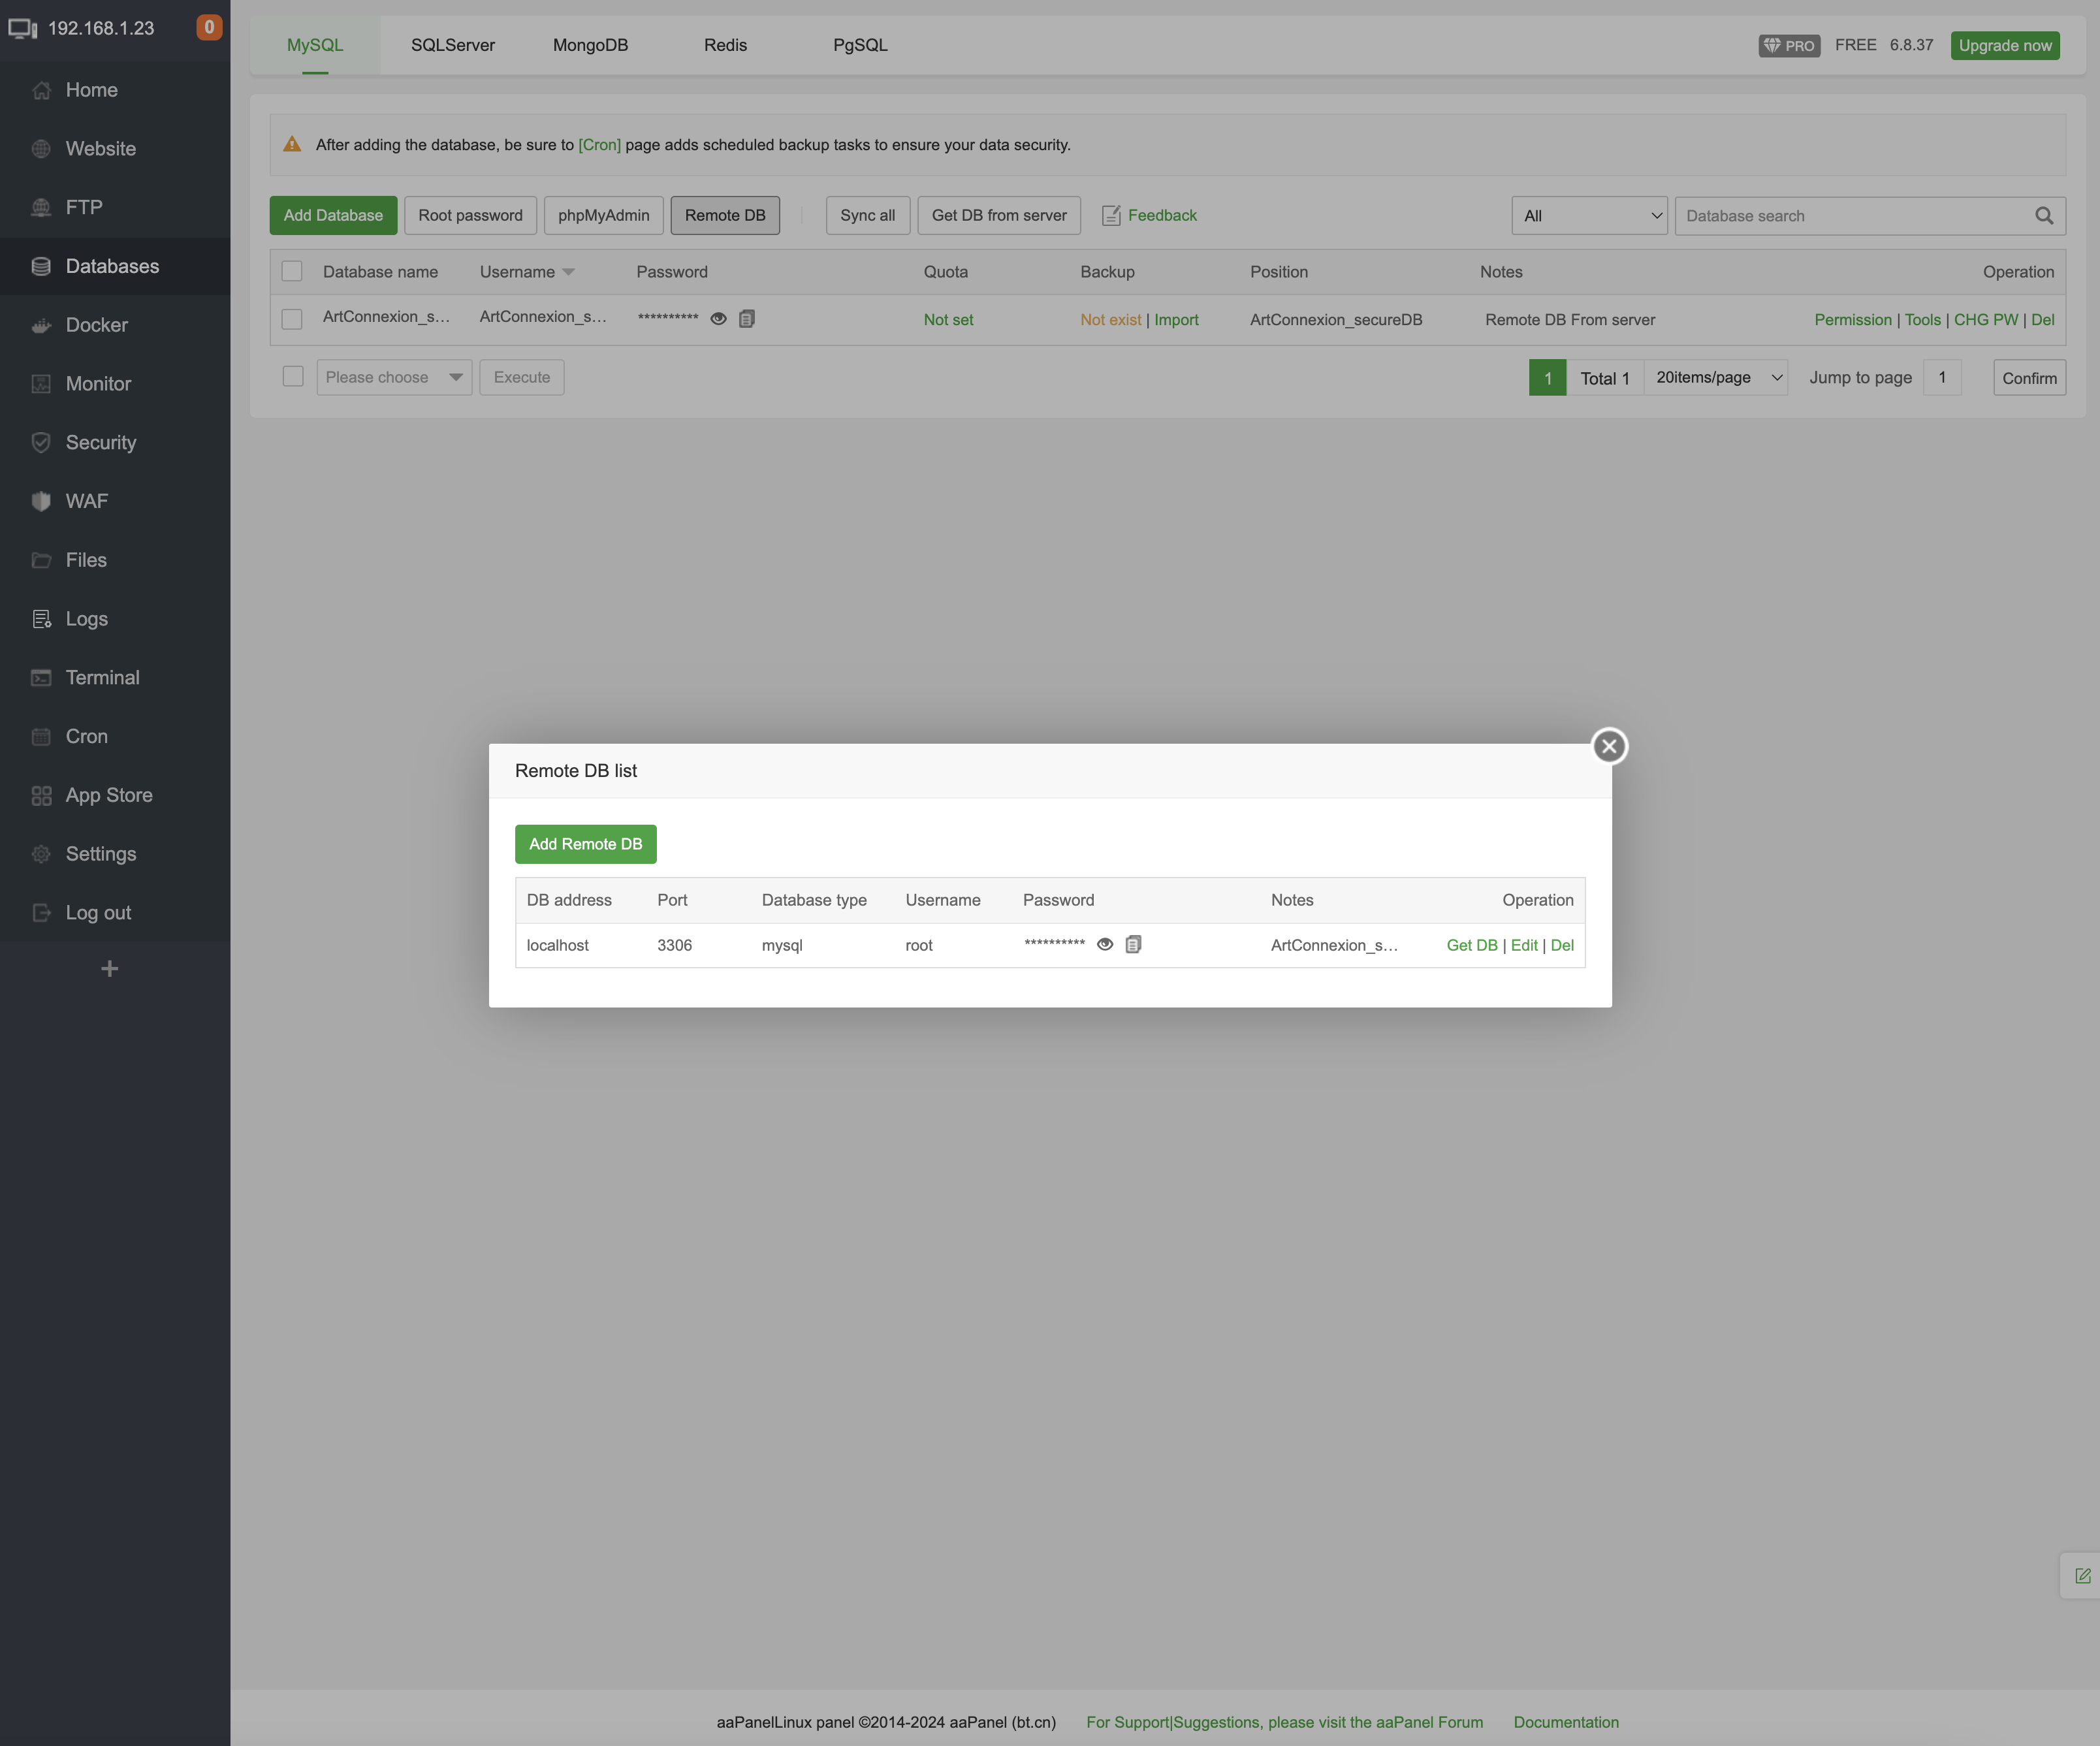This screenshot has width=2100, height=1746.
Task: Click the plus icon at sidebar bottom
Action: click(110, 968)
